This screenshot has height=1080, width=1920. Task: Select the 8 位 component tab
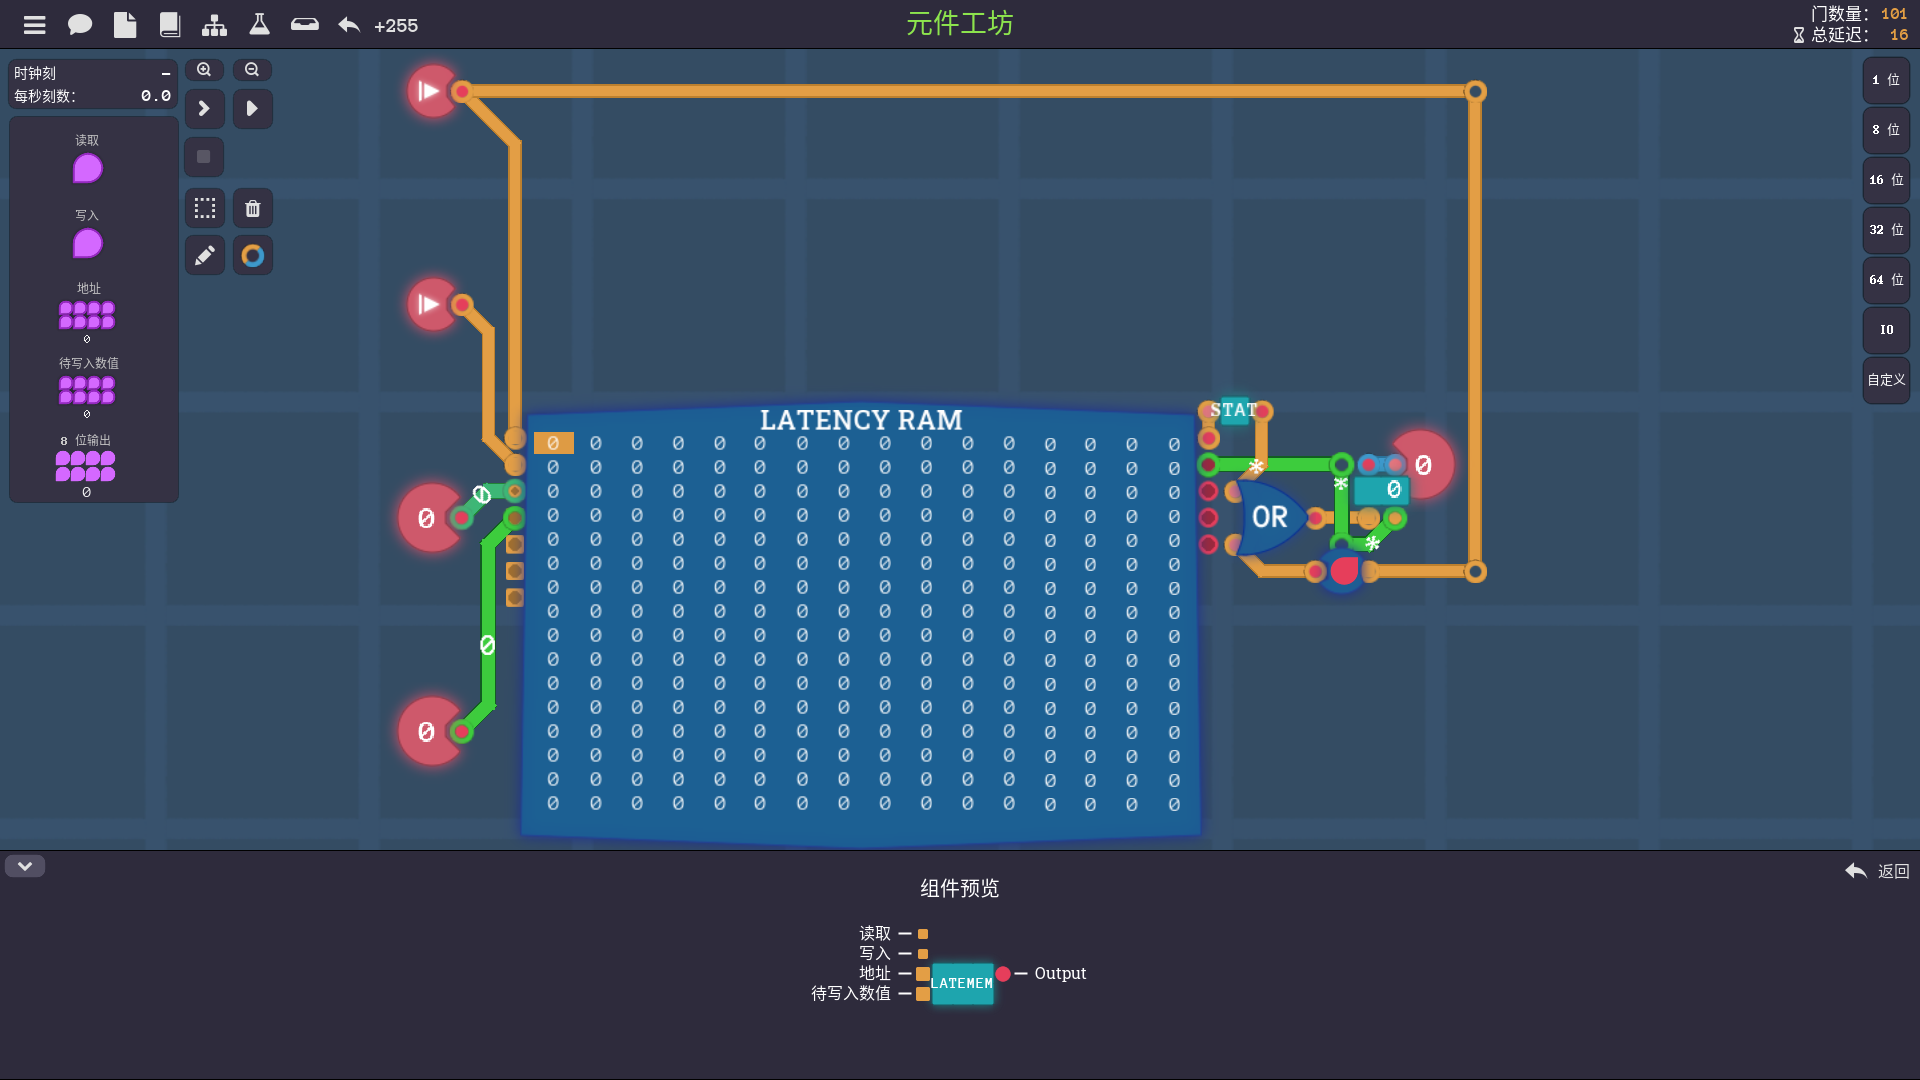[x=1886, y=130]
